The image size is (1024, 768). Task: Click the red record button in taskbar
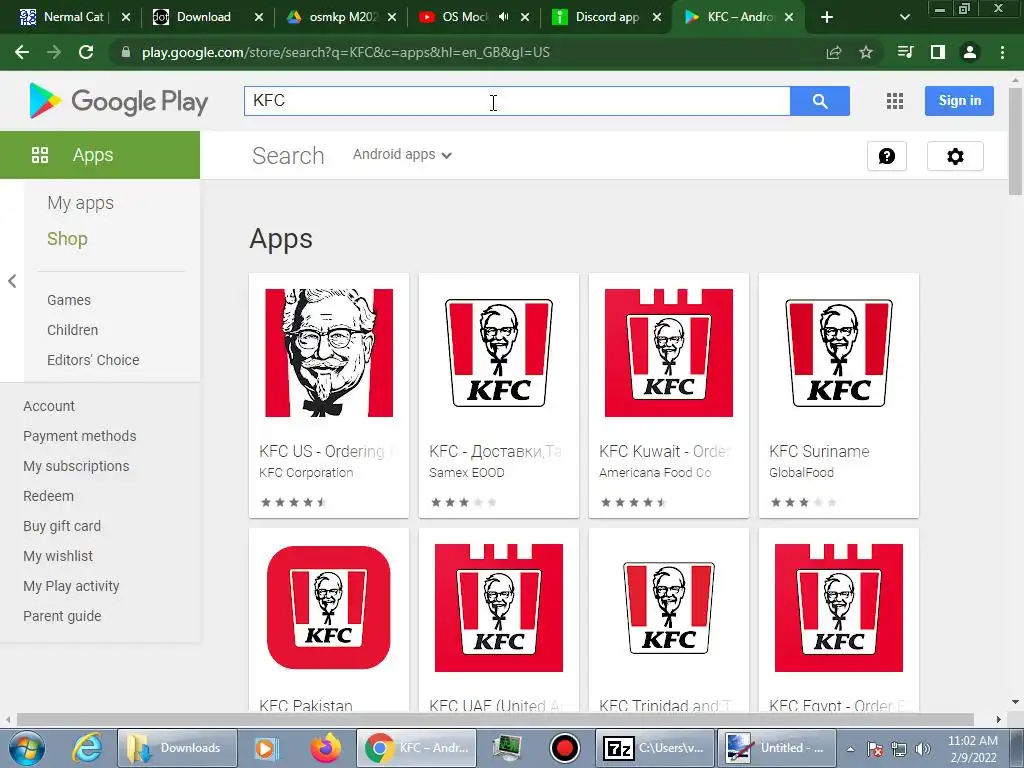565,748
